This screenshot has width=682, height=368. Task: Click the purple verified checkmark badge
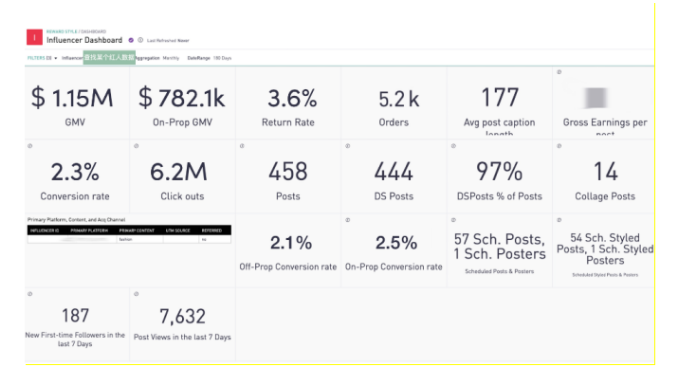(131, 40)
